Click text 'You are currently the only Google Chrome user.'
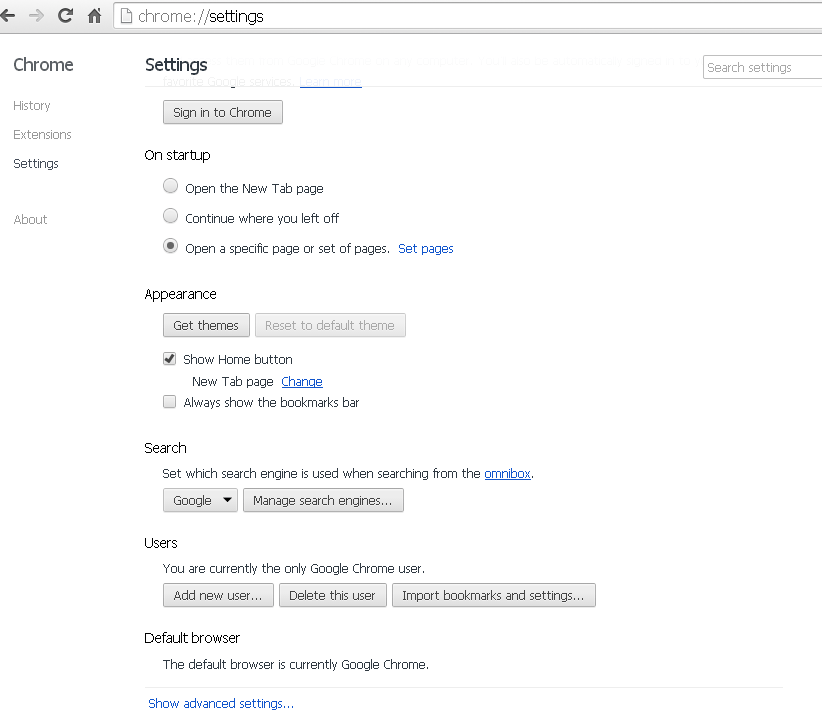 pos(294,569)
